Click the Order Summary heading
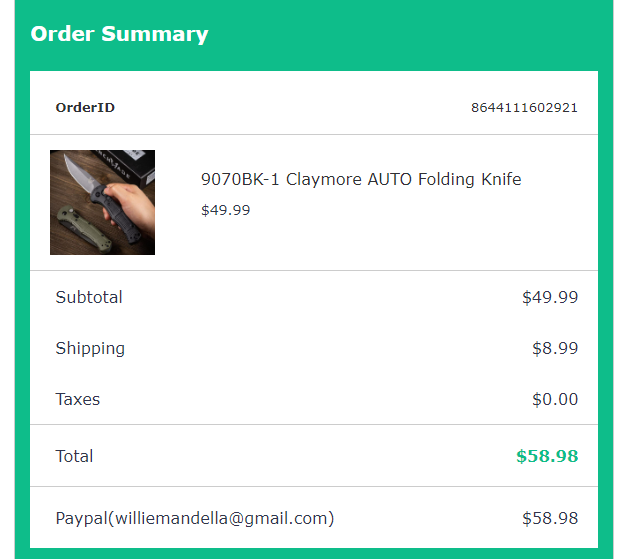 click(119, 34)
